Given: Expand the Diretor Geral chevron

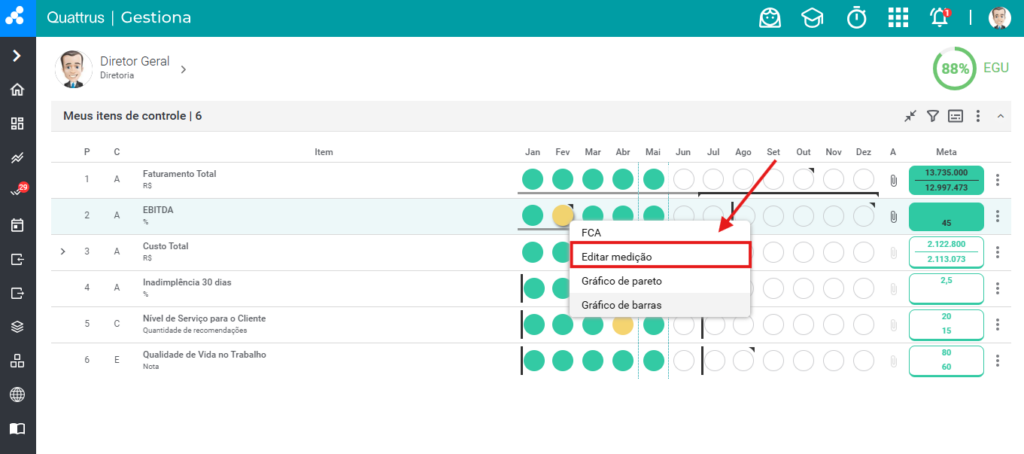Looking at the screenshot, I should coord(184,69).
